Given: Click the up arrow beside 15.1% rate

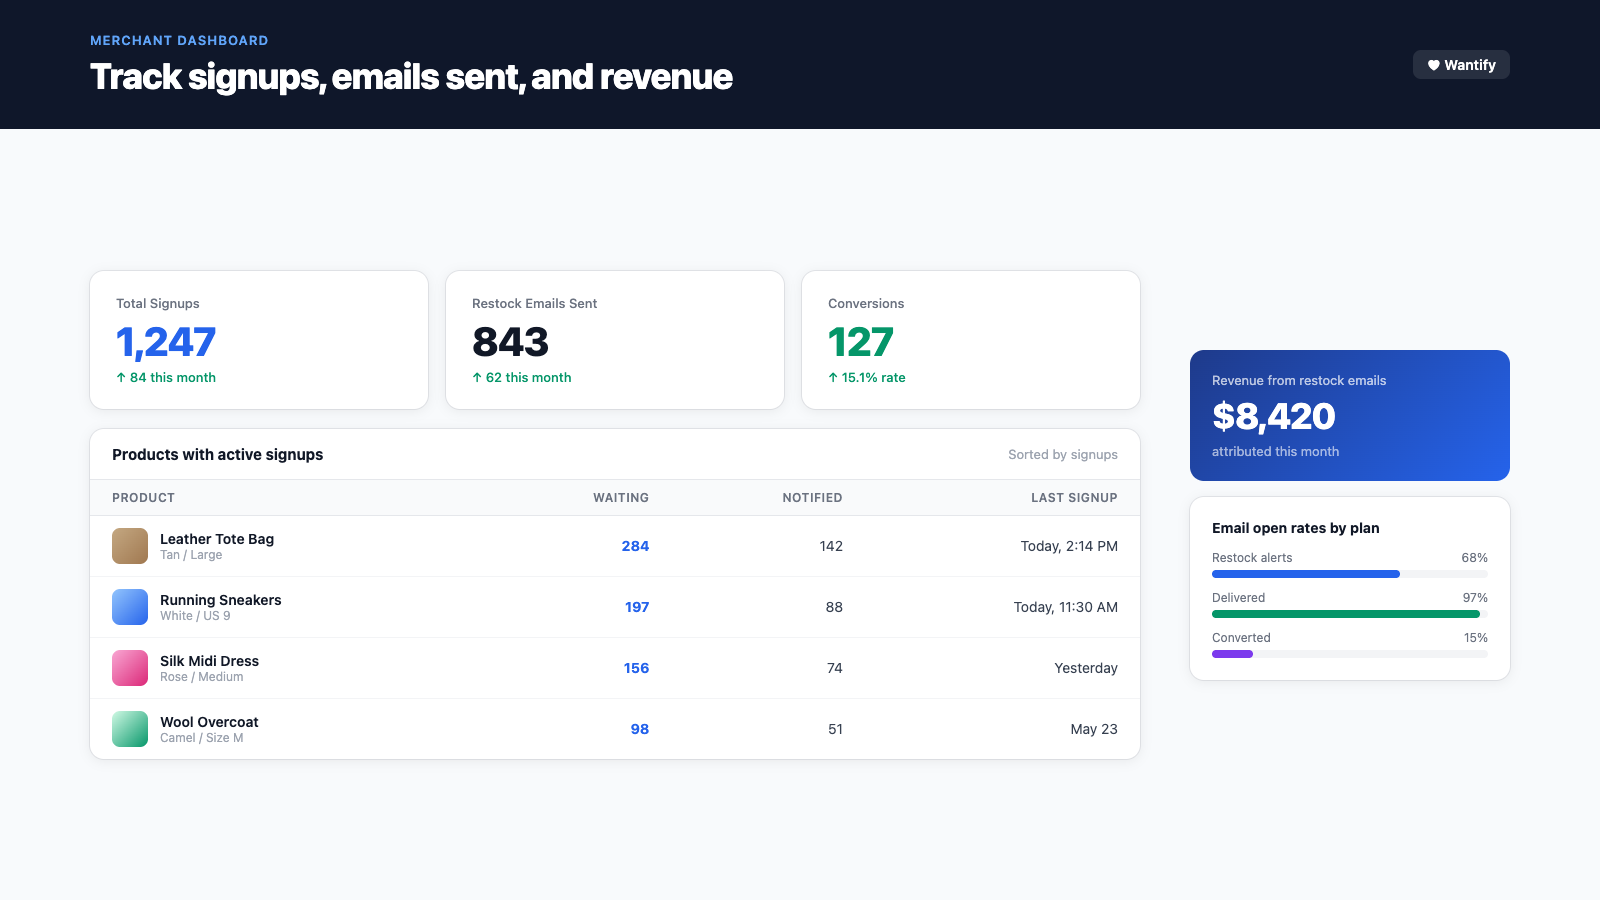Looking at the screenshot, I should 833,378.
